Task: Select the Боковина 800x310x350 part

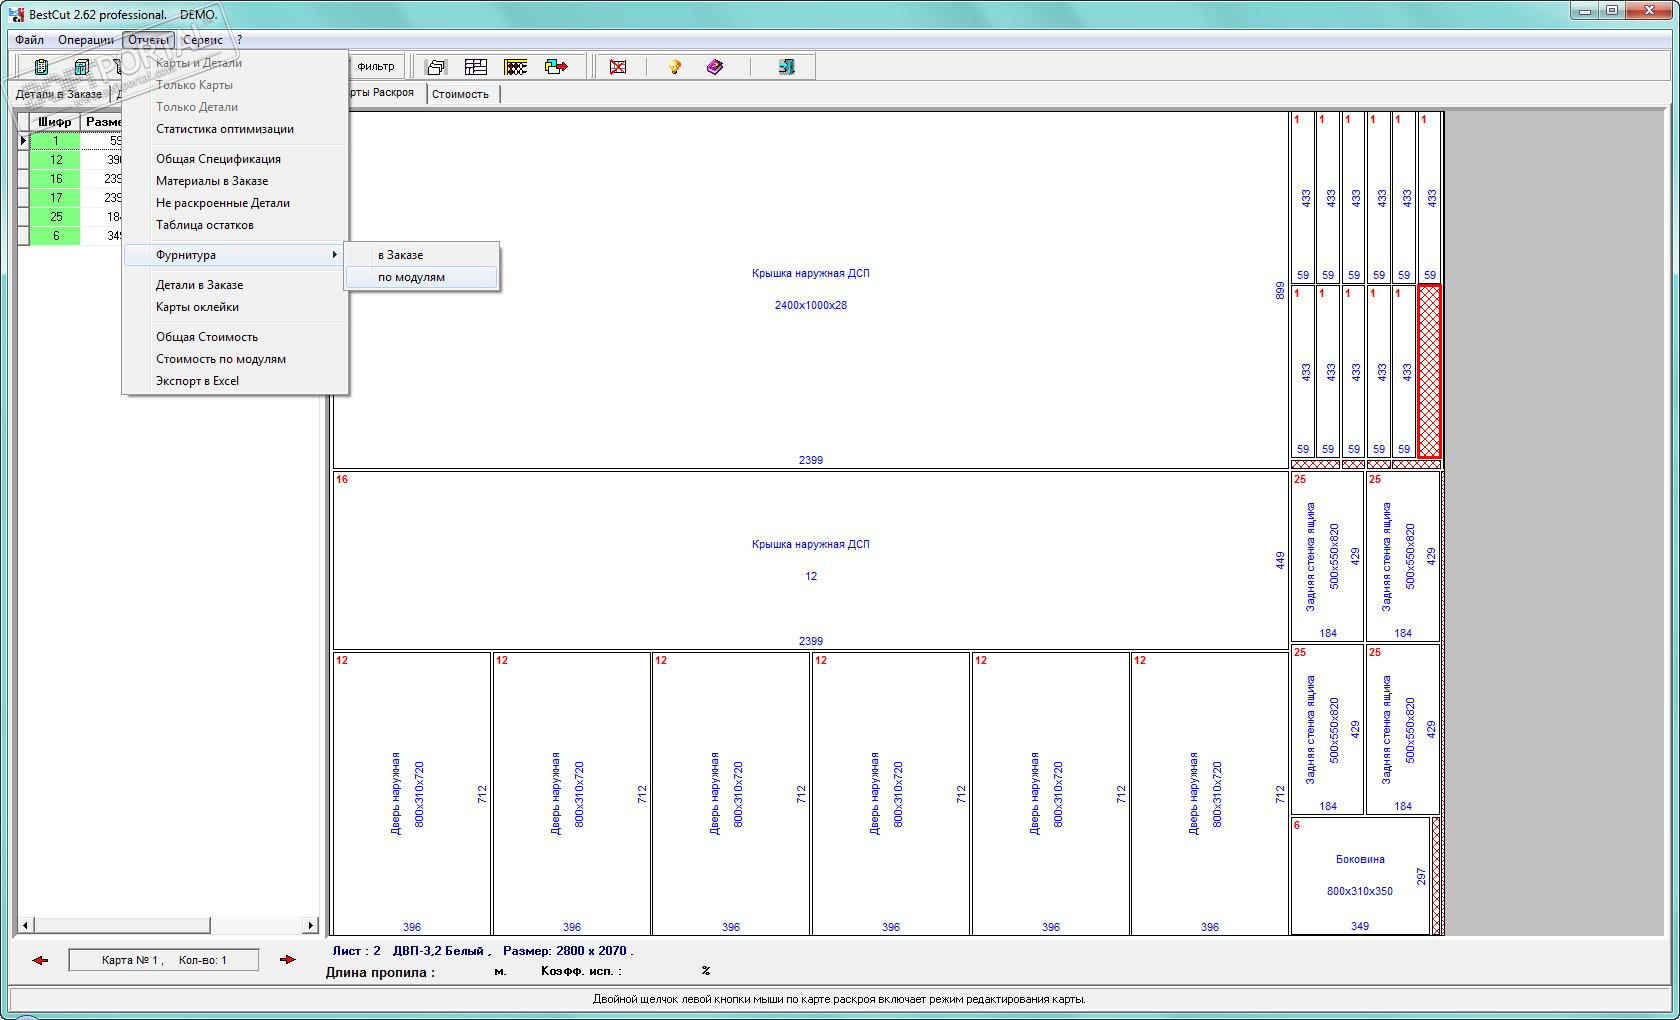Action: pos(1360,876)
